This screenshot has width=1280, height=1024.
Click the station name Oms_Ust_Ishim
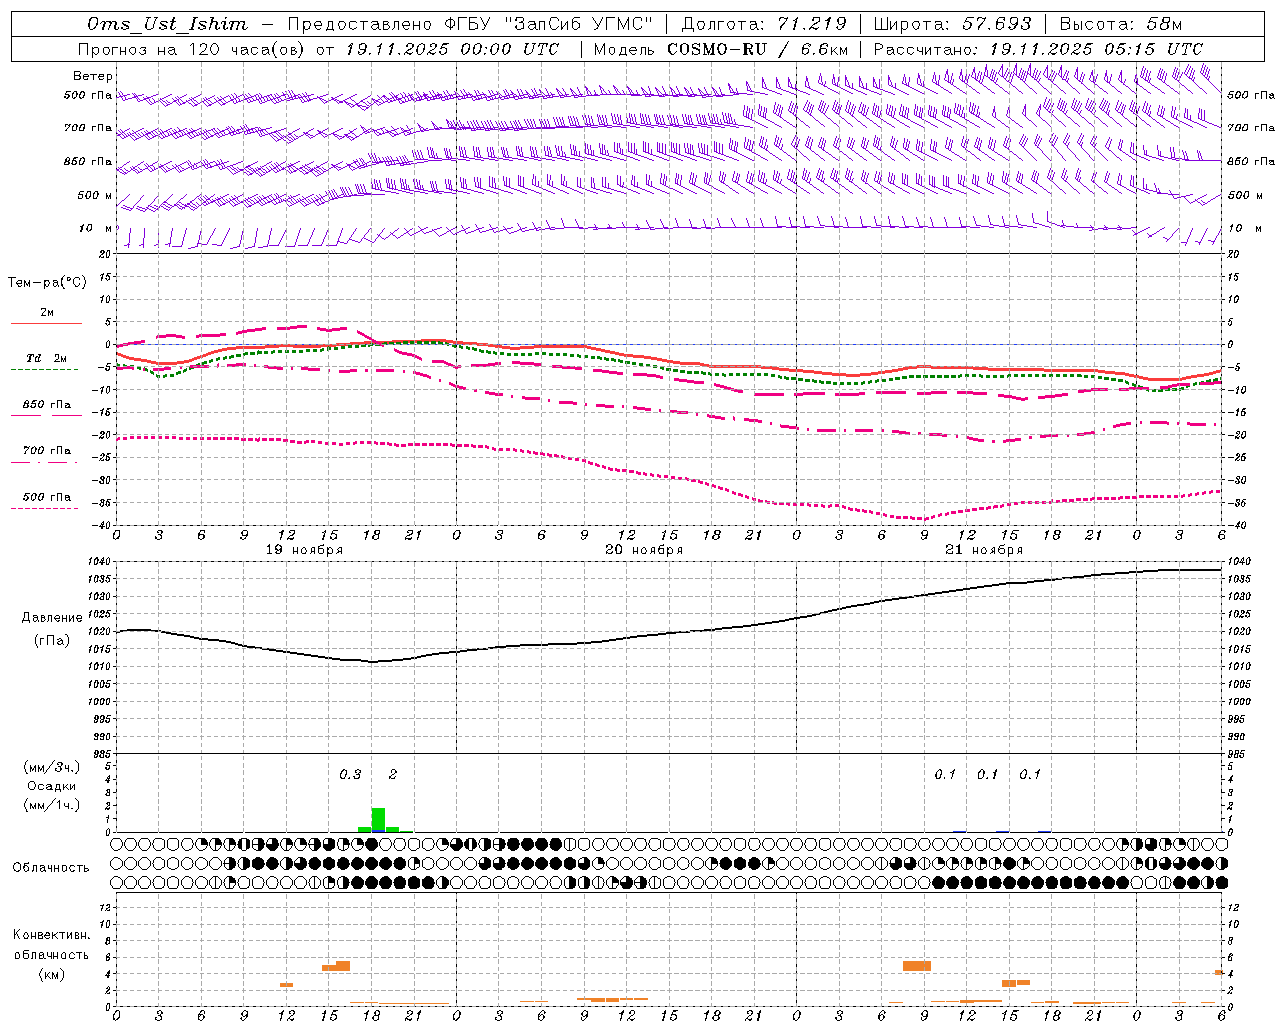167,24
